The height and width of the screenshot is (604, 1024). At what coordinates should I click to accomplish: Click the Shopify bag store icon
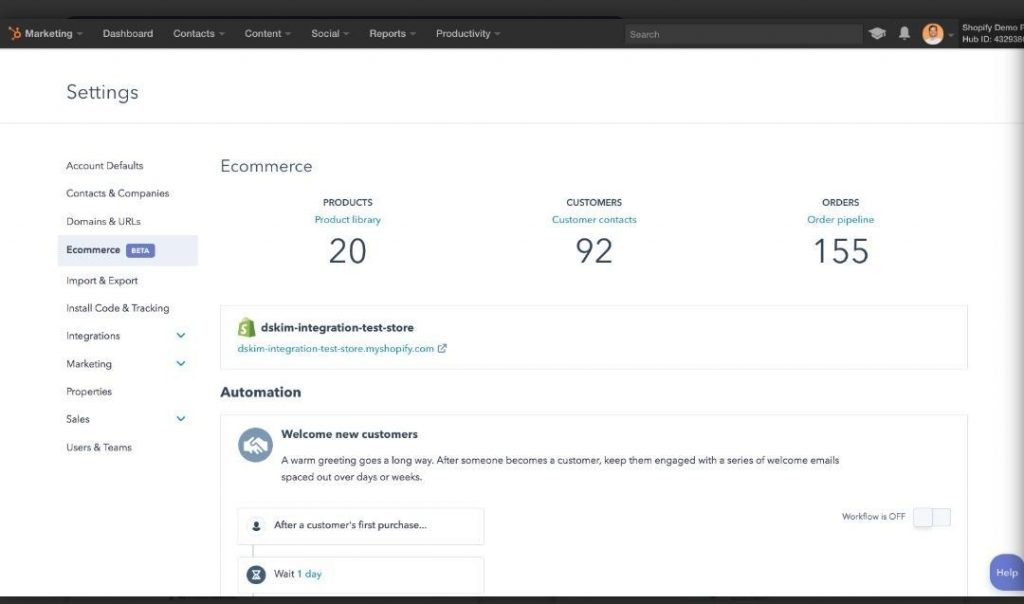(246, 327)
